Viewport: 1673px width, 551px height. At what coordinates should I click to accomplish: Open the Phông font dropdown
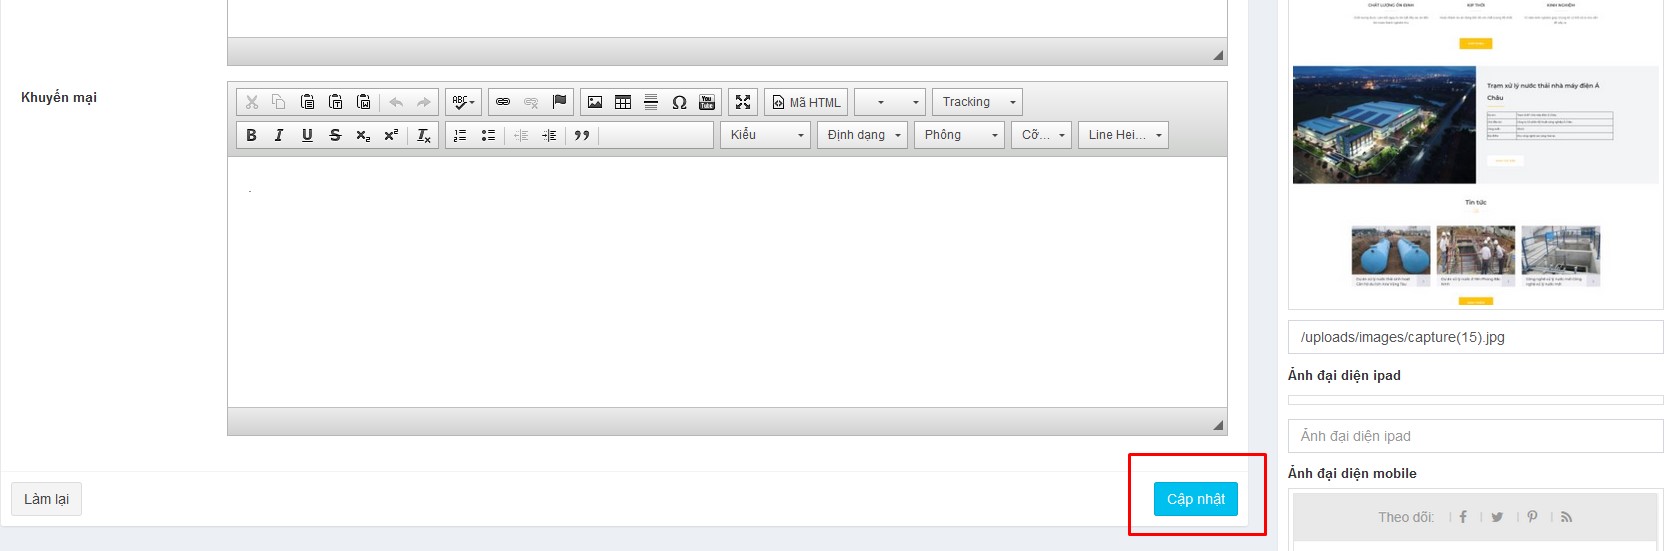coord(959,135)
